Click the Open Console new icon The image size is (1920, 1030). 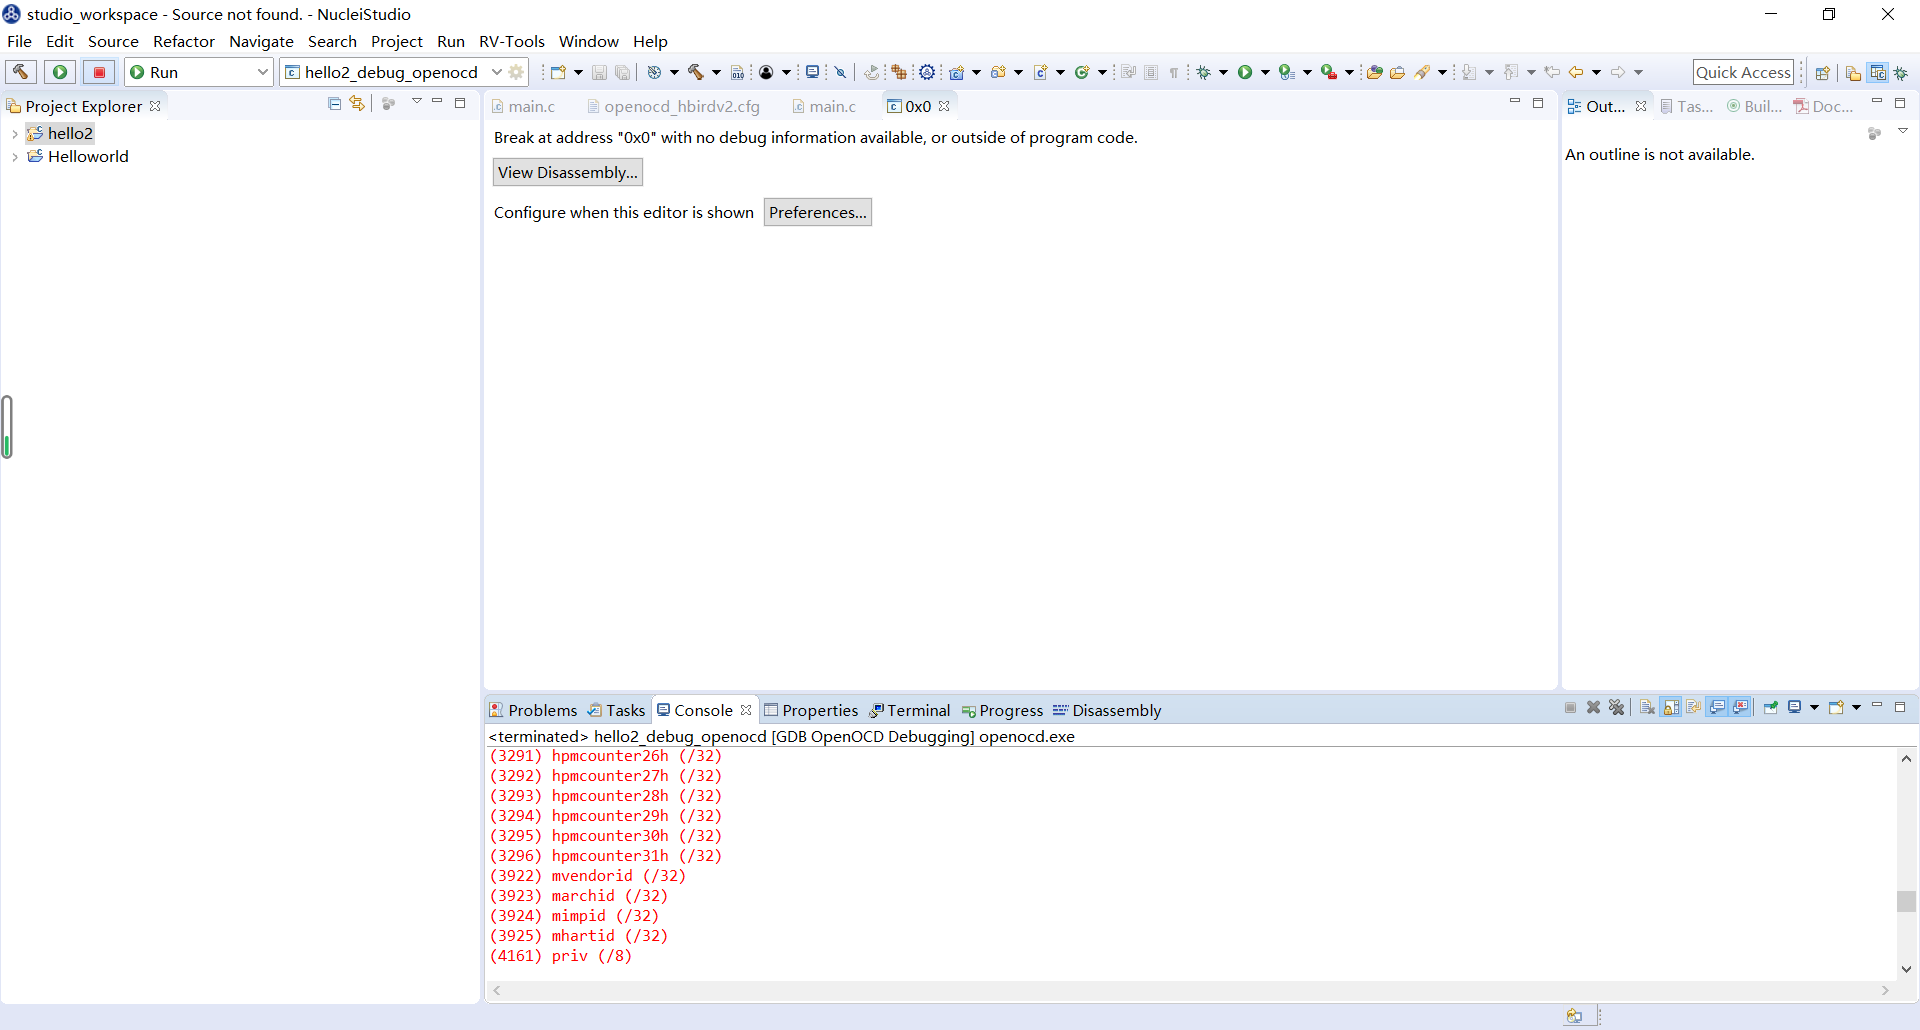point(1836,707)
